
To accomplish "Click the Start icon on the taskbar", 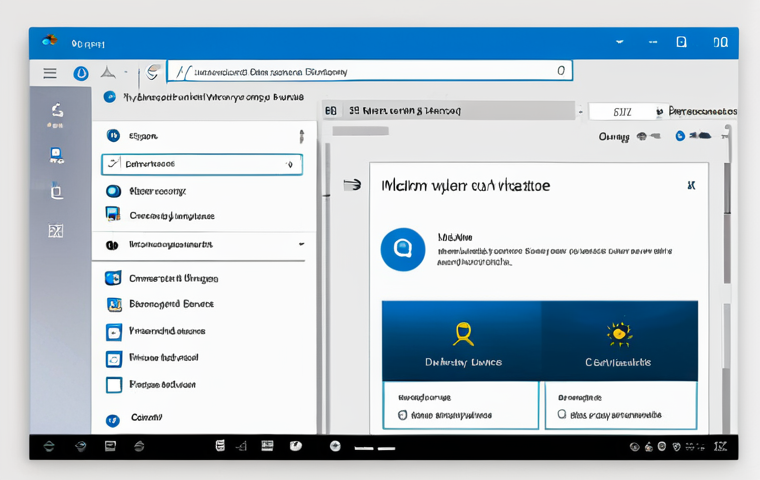I will 48,446.
